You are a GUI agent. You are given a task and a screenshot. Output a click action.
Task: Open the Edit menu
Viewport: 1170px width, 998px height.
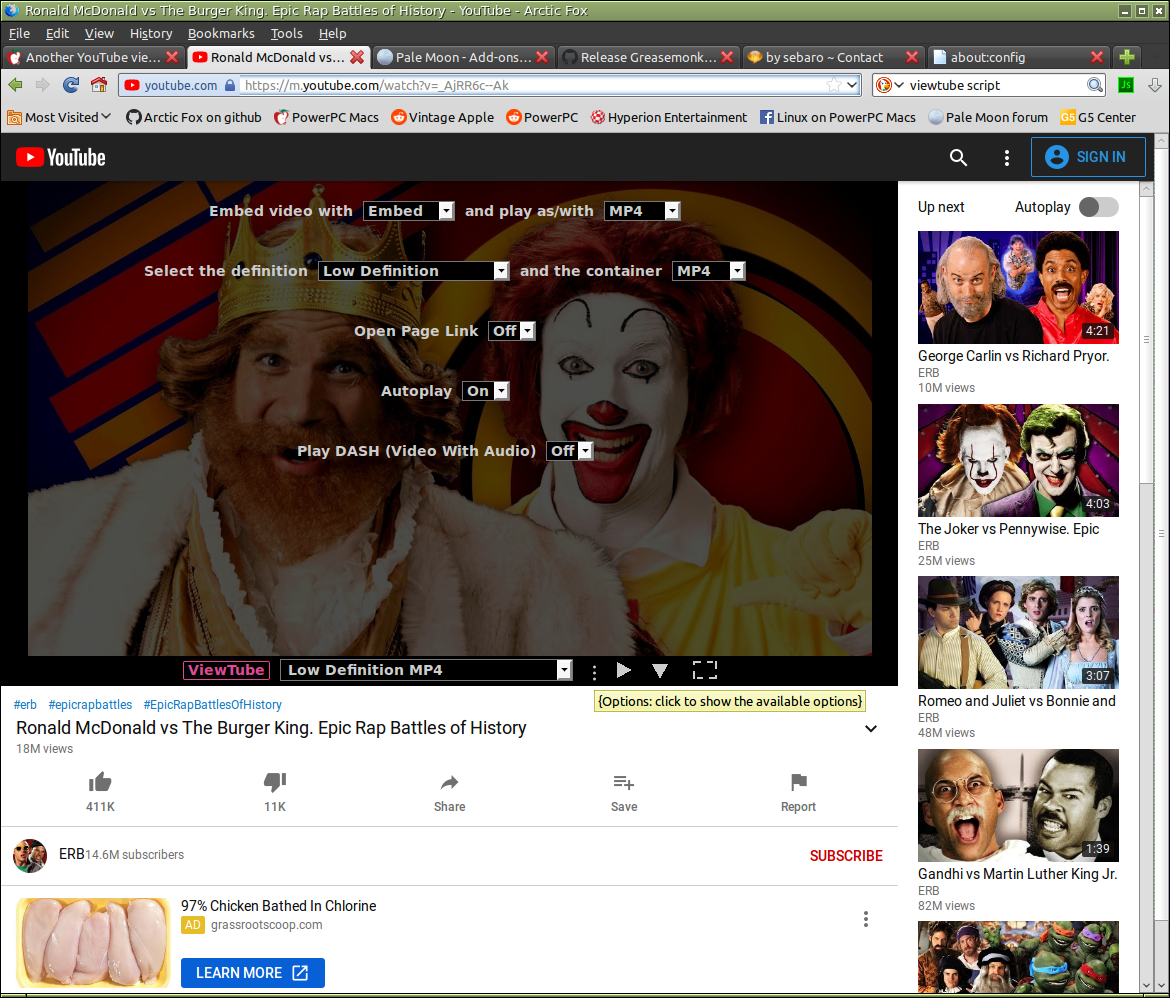tap(57, 34)
